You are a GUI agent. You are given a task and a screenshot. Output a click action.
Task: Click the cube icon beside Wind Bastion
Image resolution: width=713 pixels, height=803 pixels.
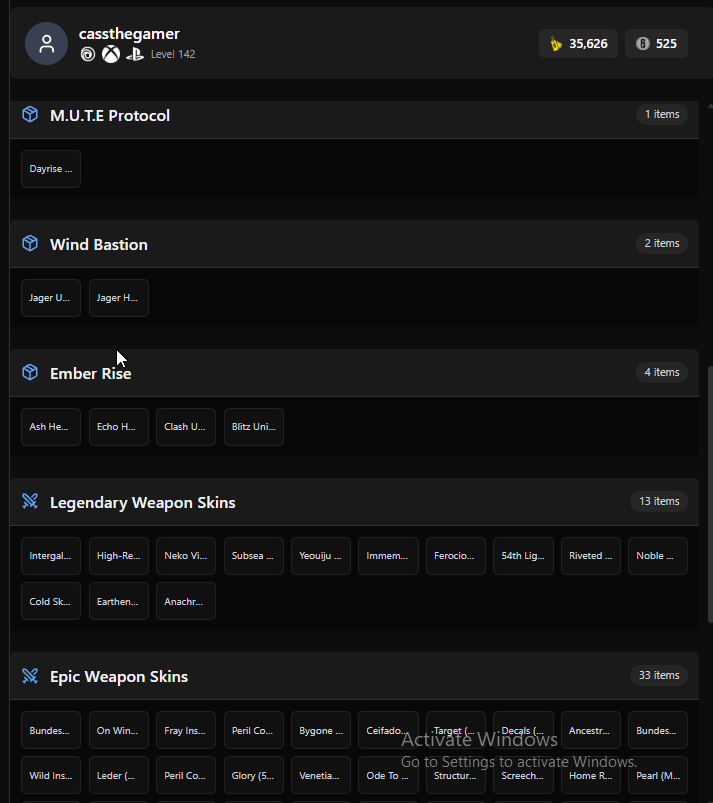pyautogui.click(x=30, y=243)
